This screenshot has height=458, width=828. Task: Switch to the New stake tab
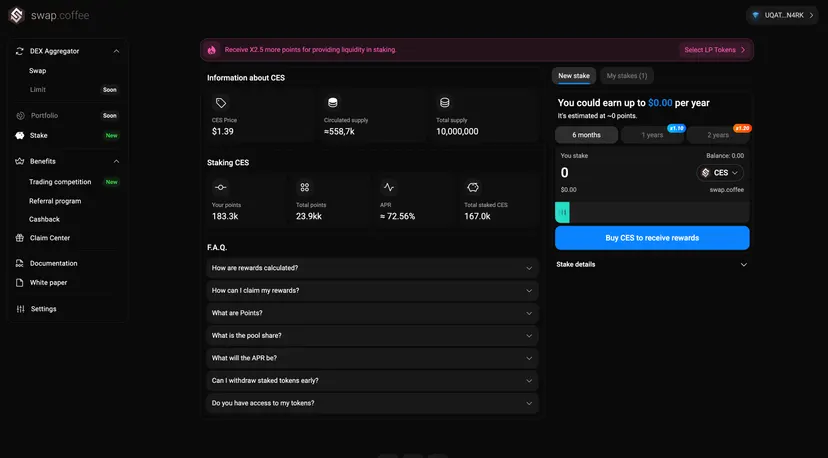[574, 76]
